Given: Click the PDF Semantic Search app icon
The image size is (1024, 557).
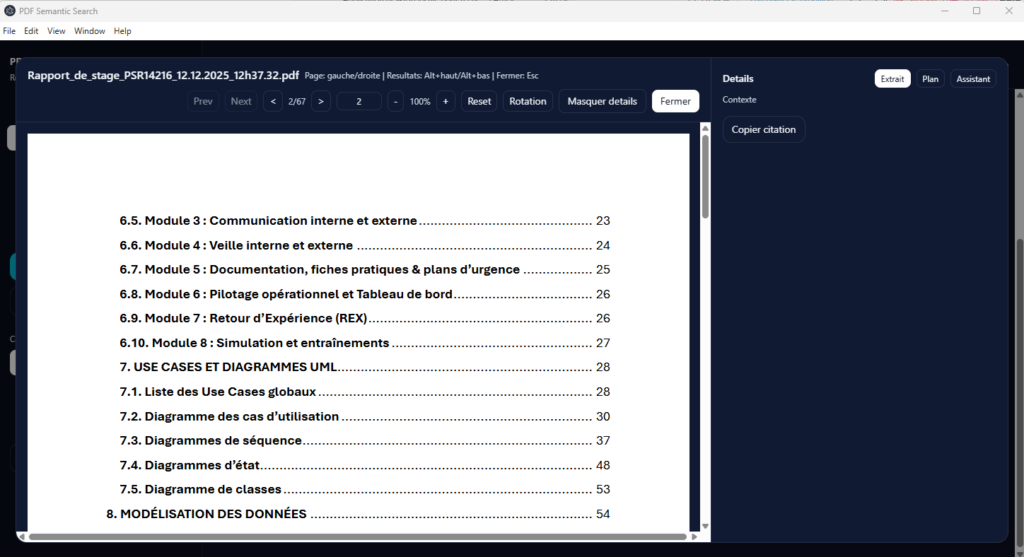Looking at the screenshot, I should click(x=9, y=10).
